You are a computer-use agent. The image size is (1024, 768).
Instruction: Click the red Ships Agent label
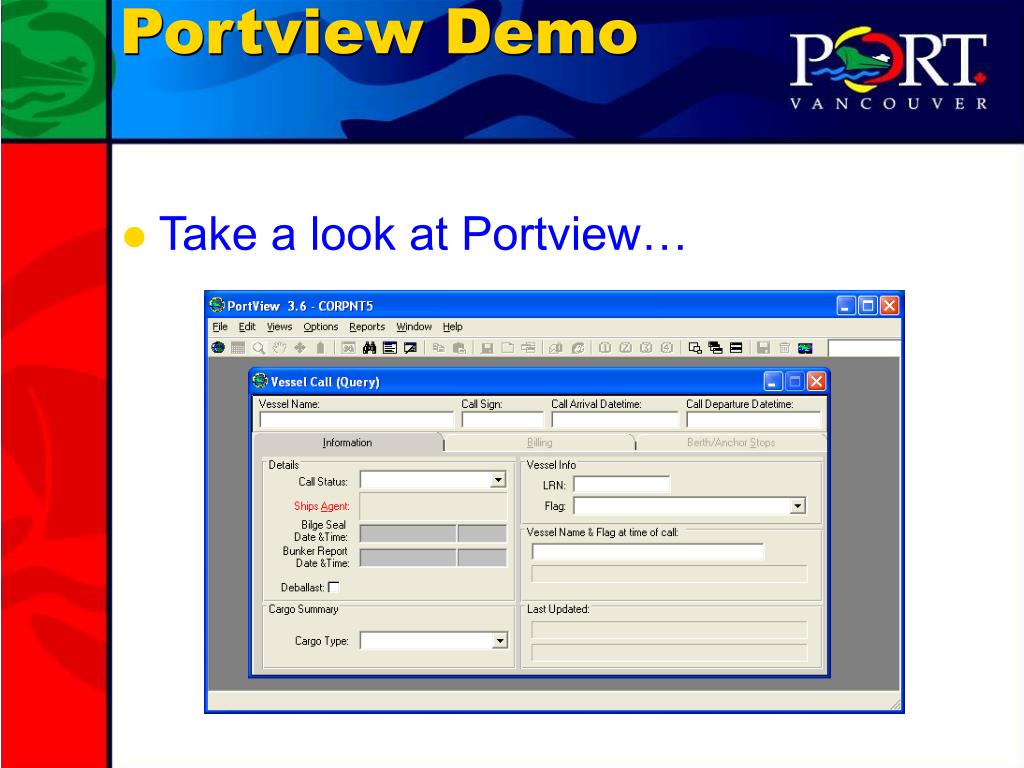click(321, 506)
